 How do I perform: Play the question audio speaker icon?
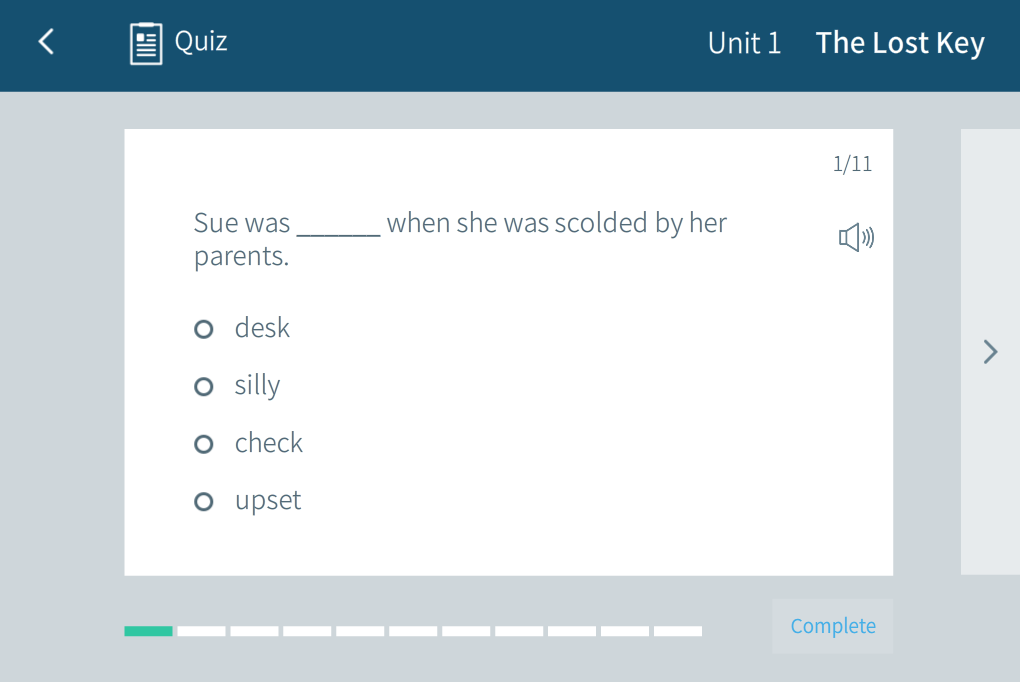[x=856, y=238]
